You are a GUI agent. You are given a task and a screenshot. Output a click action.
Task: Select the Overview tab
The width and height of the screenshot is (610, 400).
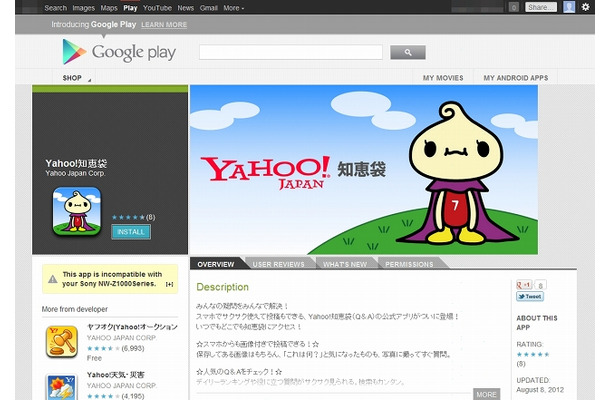pyautogui.click(x=216, y=264)
